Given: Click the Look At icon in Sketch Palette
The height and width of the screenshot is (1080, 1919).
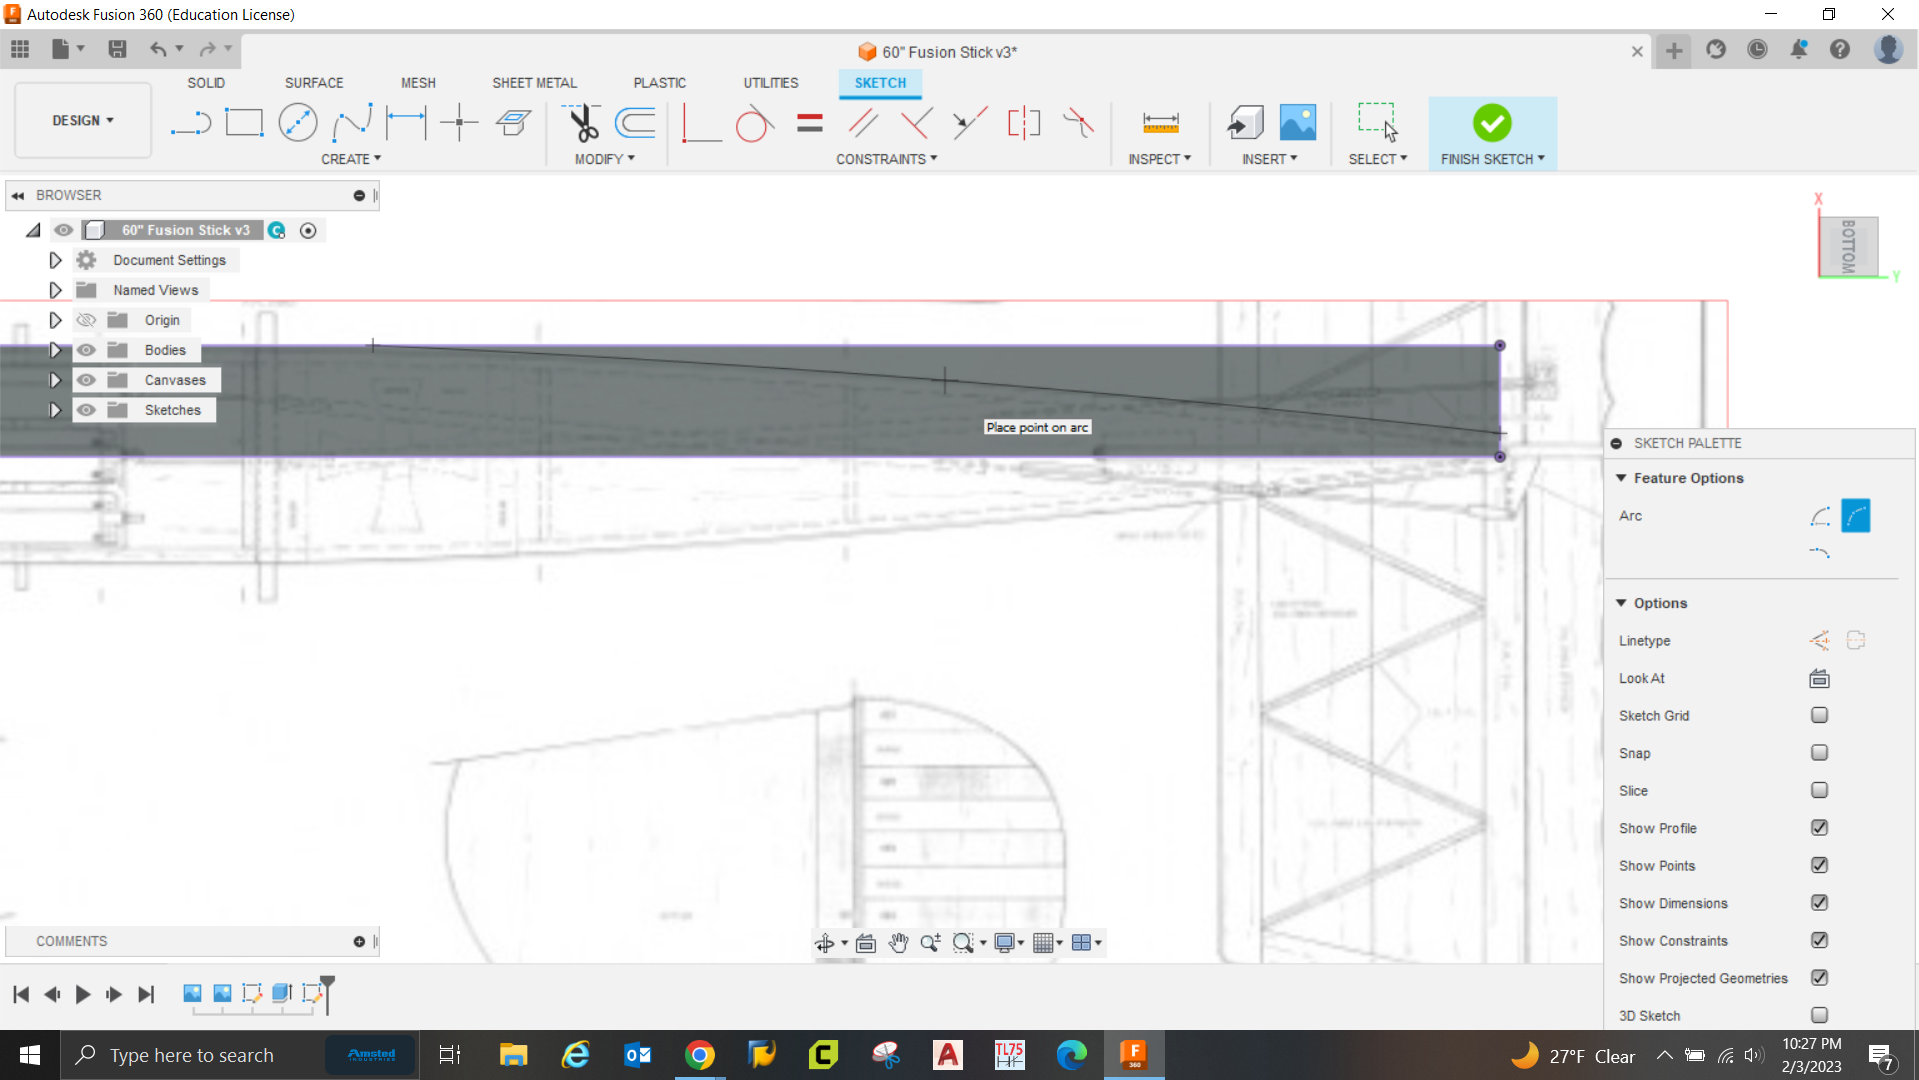Looking at the screenshot, I should tap(1819, 679).
